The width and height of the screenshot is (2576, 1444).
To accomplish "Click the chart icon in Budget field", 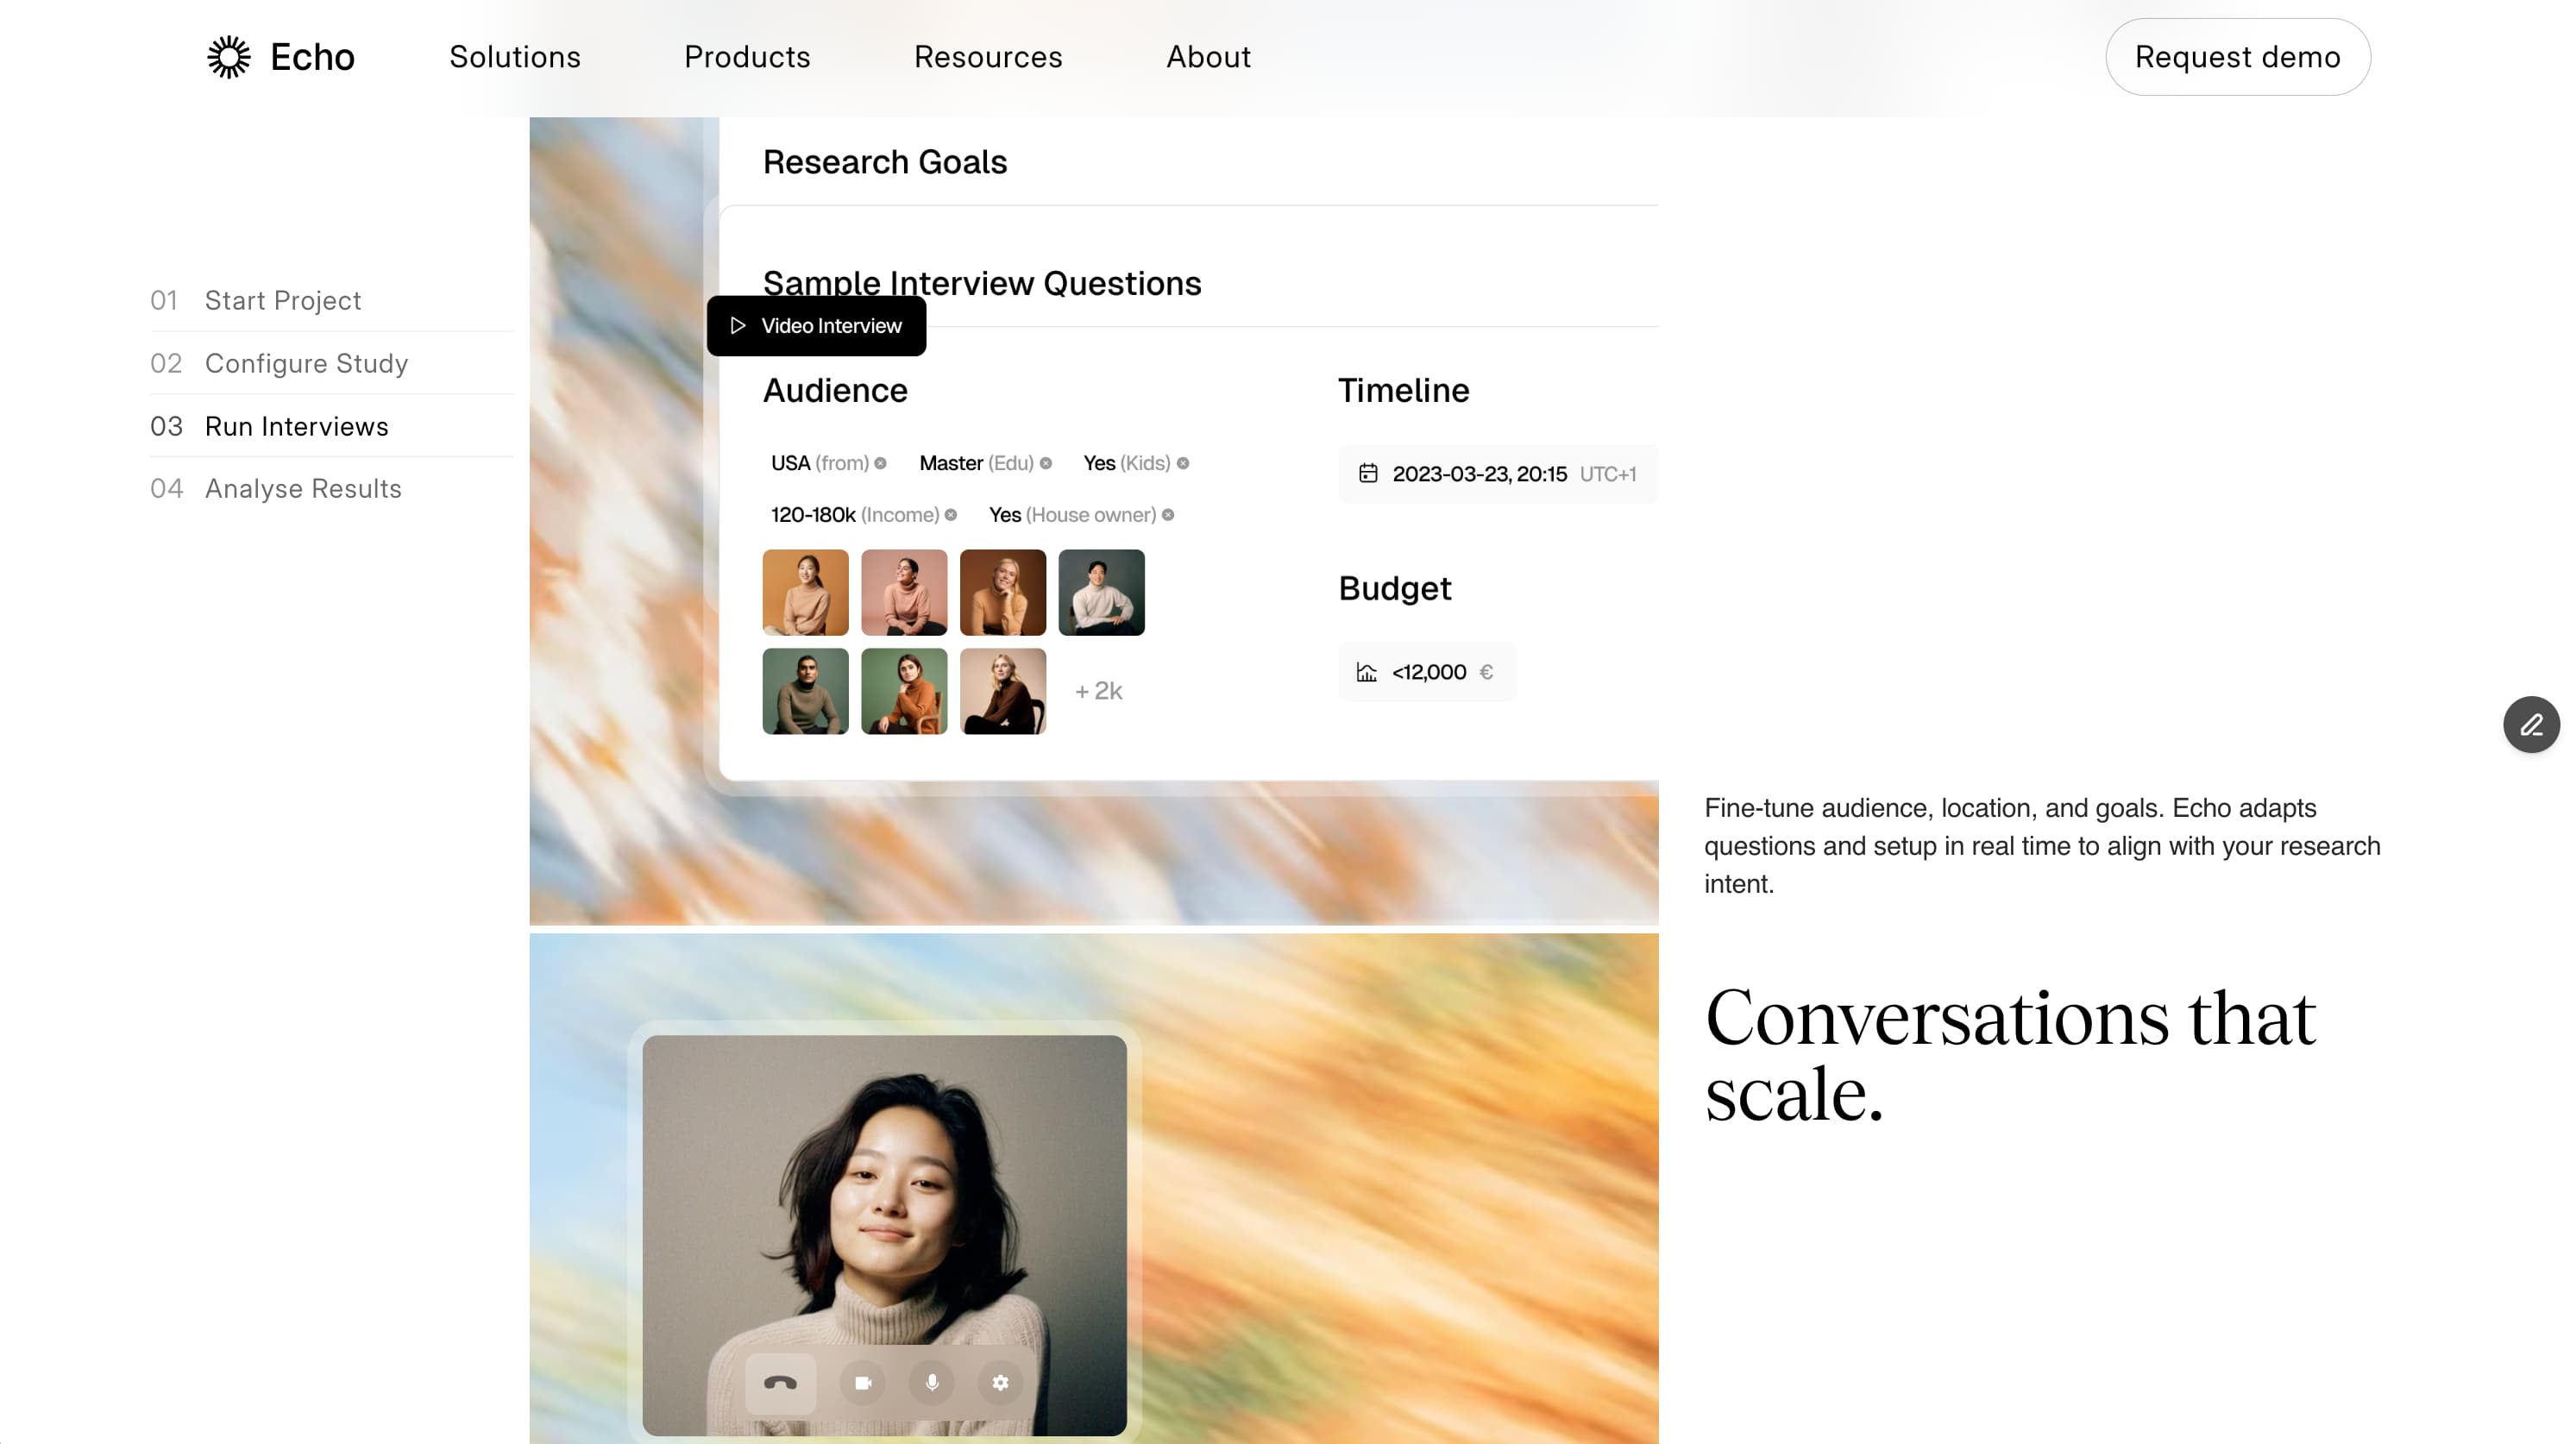I will click(x=1366, y=672).
